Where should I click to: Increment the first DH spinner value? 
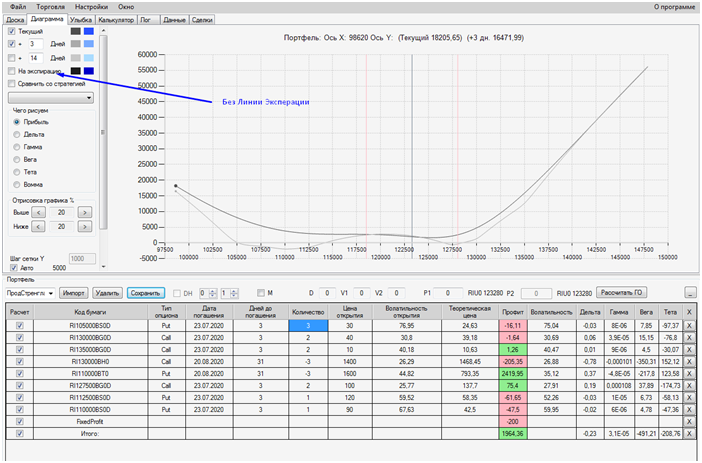pyautogui.click(x=213, y=291)
